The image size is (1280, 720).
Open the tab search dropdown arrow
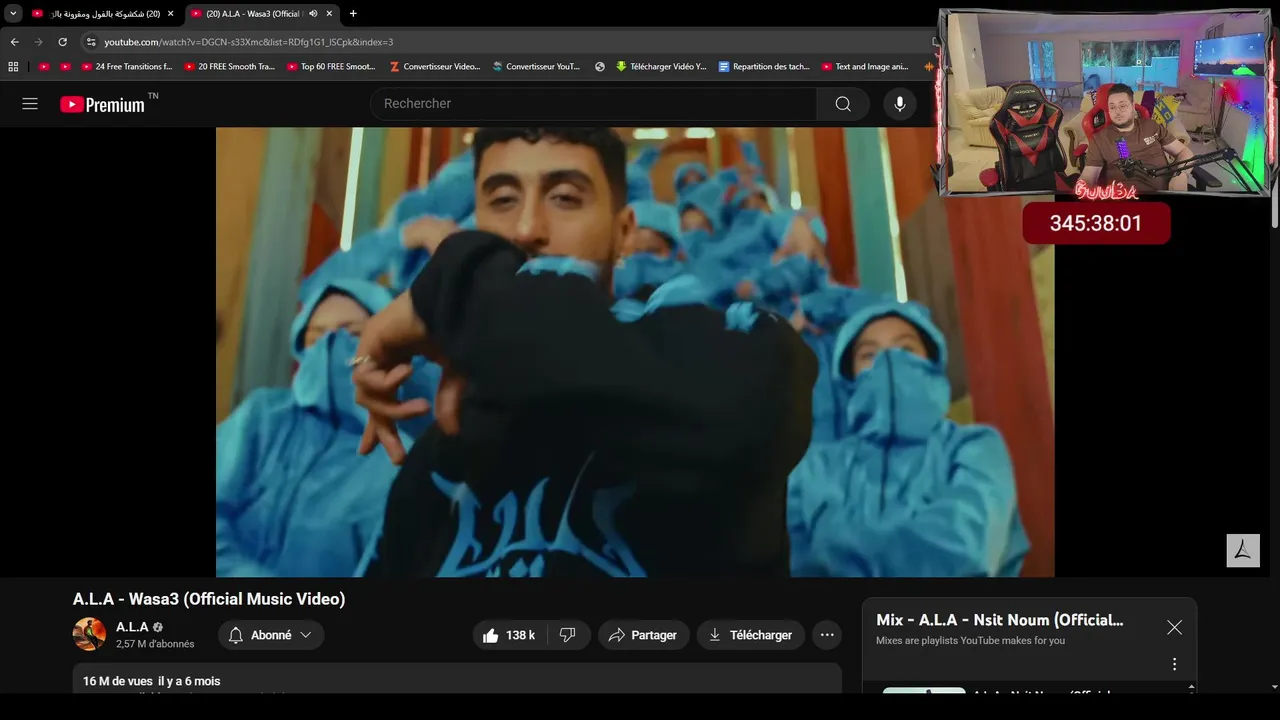tap(13, 13)
